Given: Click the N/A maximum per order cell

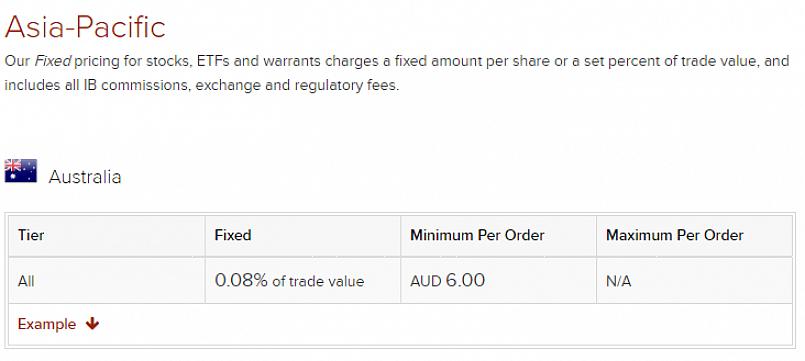Looking at the screenshot, I should point(695,280).
